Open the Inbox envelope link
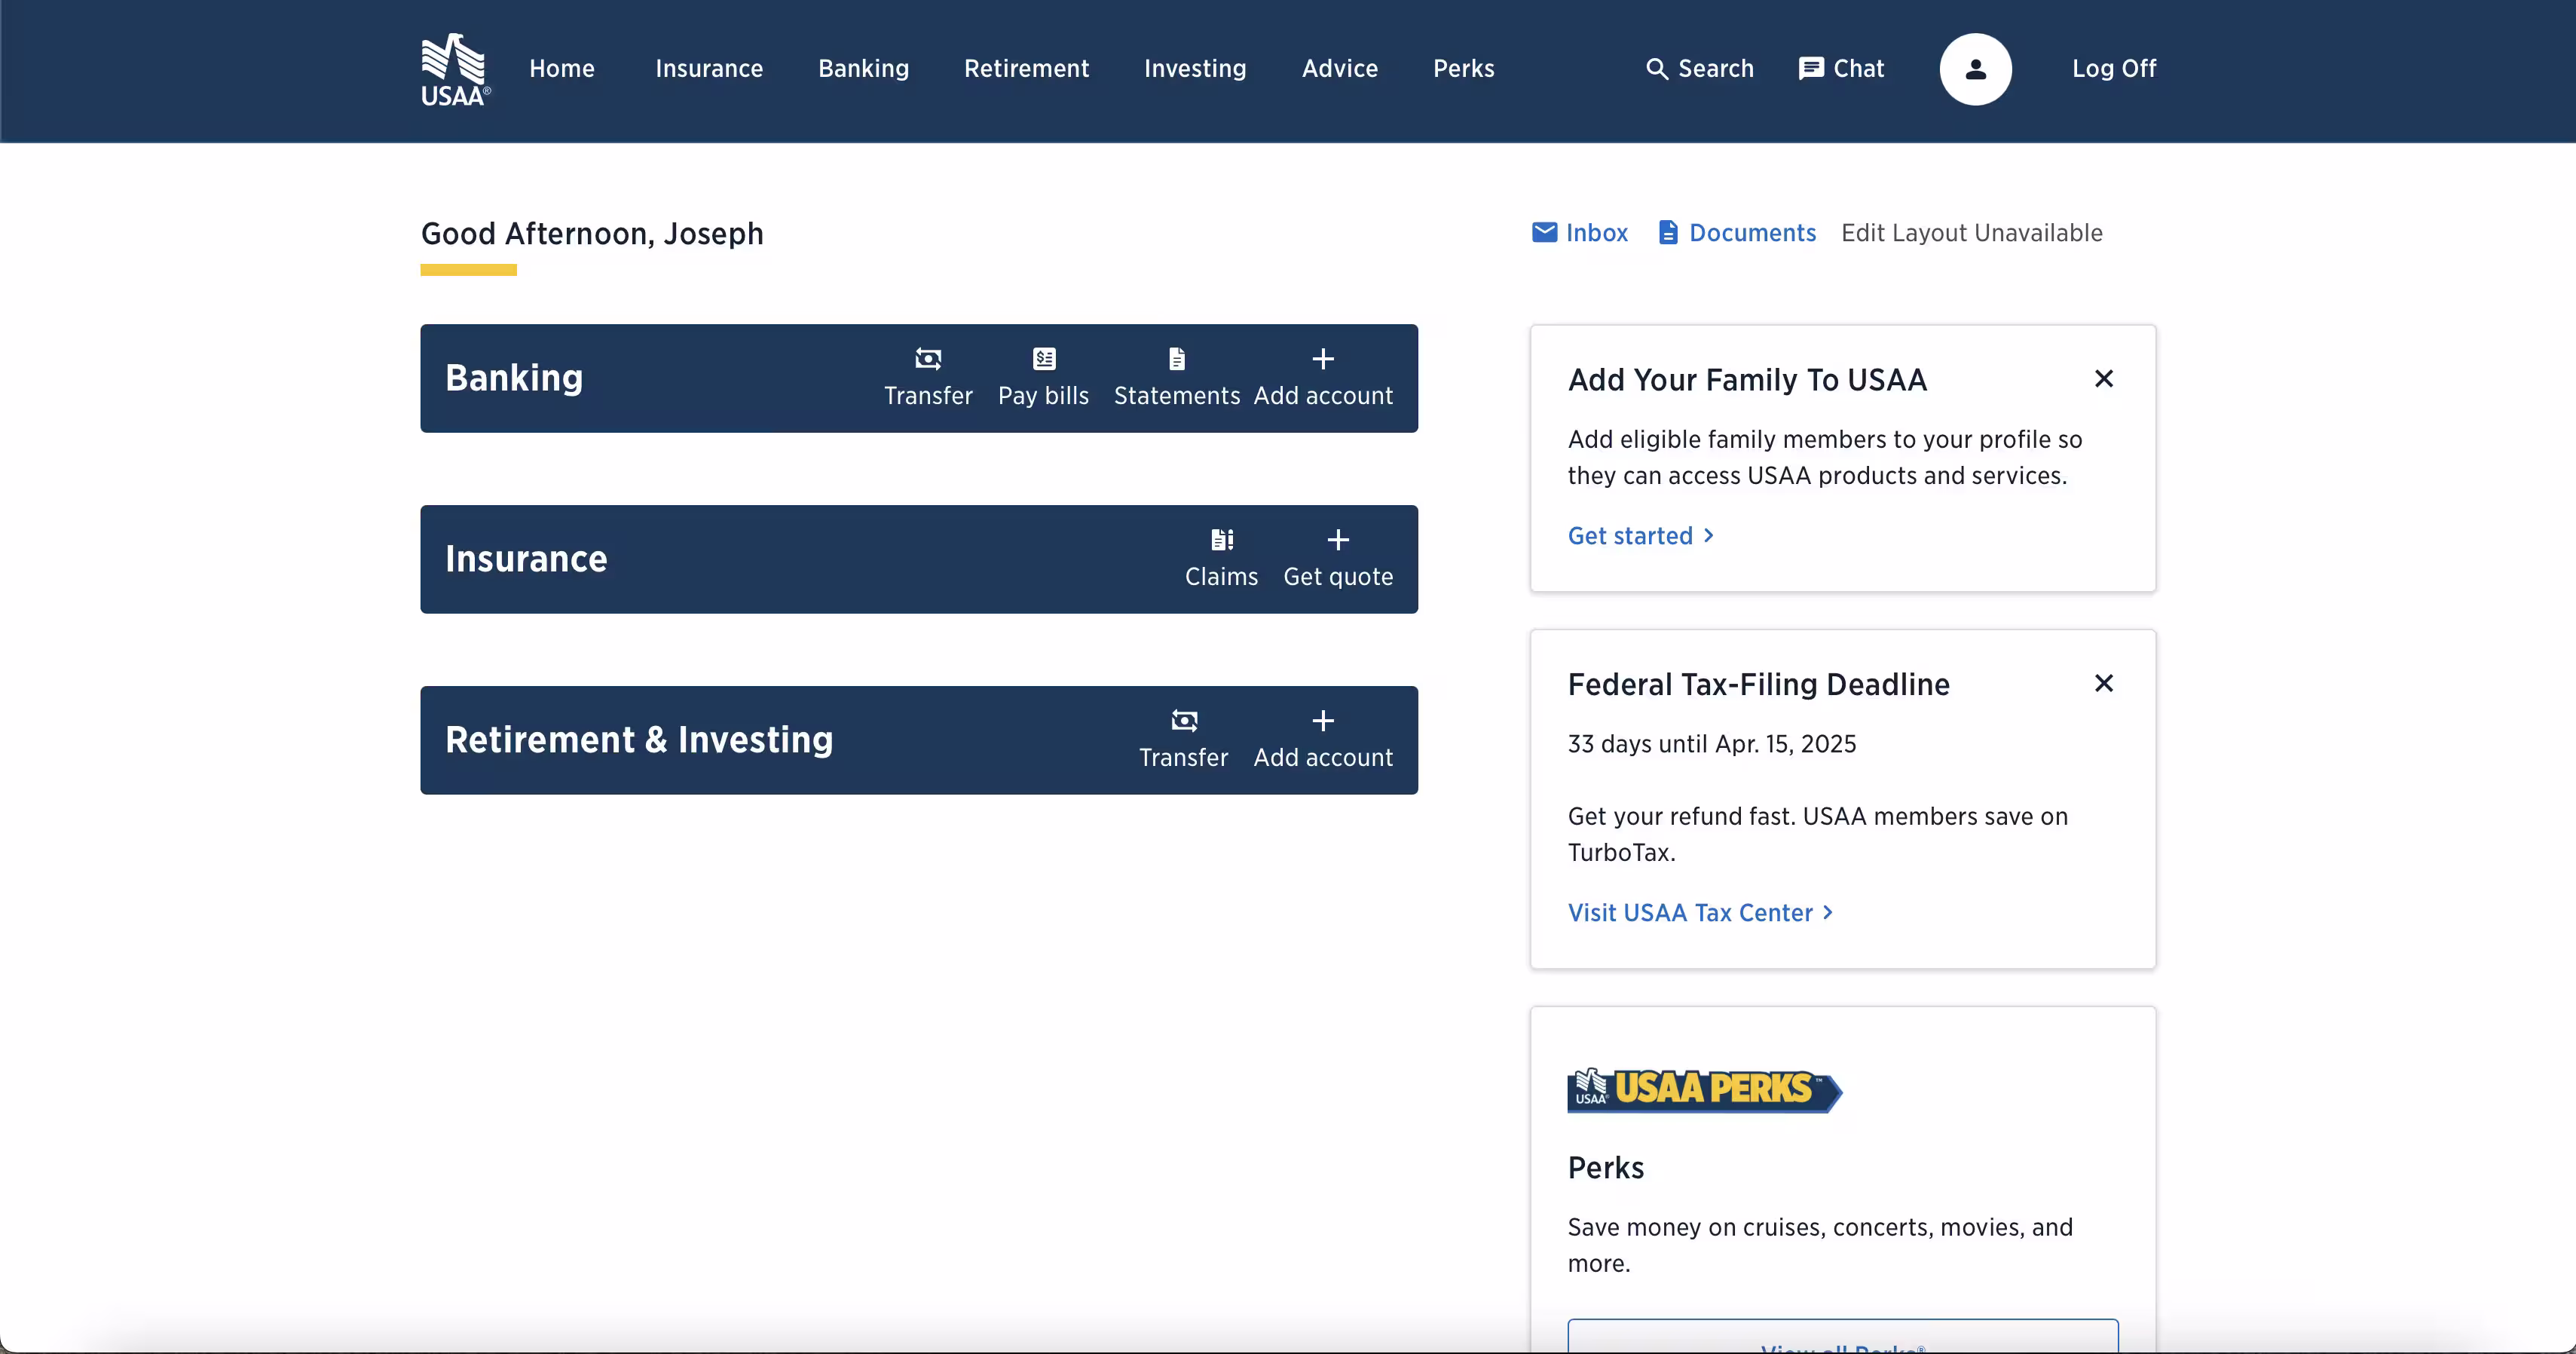The image size is (2576, 1354). click(1579, 233)
